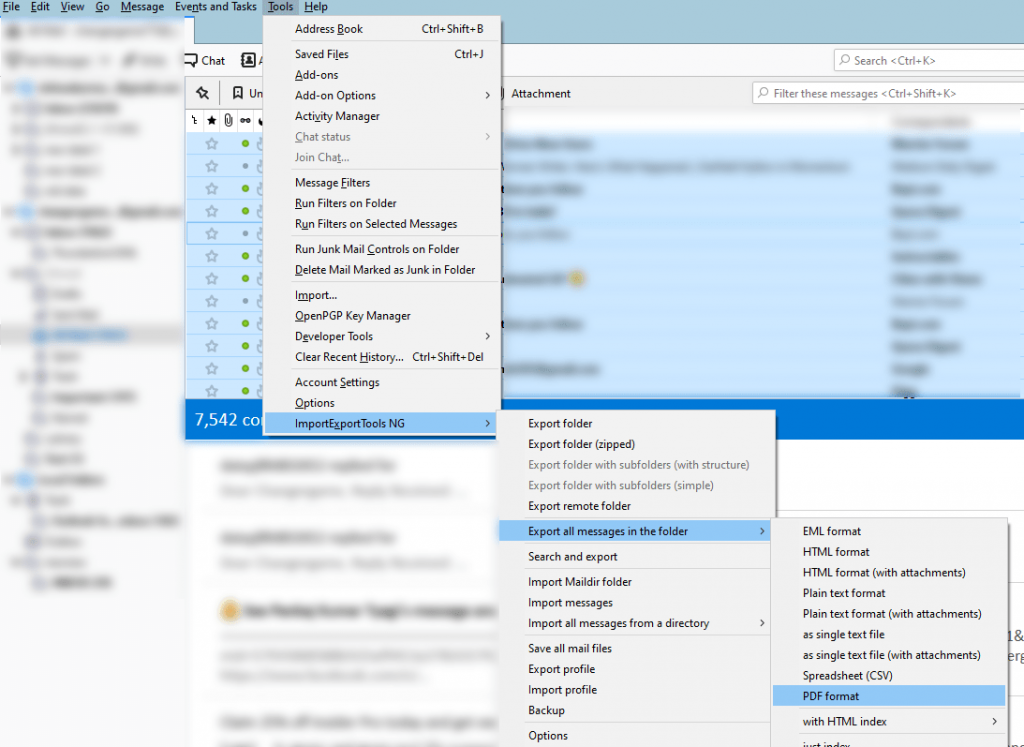Click in the Filter these messages field

(x=888, y=93)
